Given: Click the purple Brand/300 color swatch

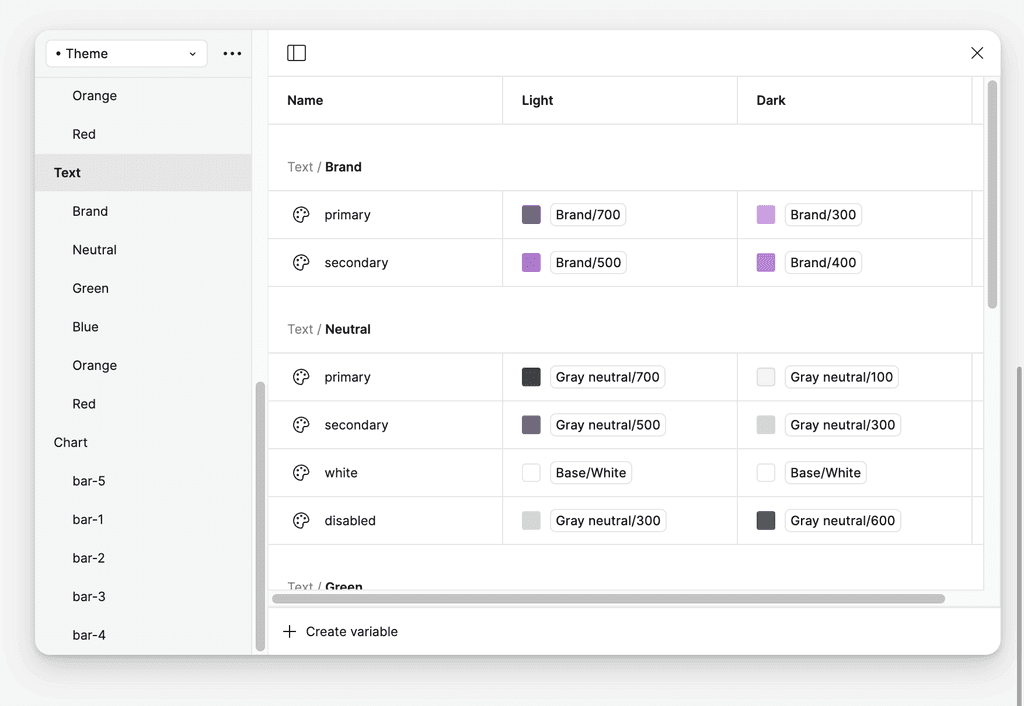Looking at the screenshot, I should (765, 214).
